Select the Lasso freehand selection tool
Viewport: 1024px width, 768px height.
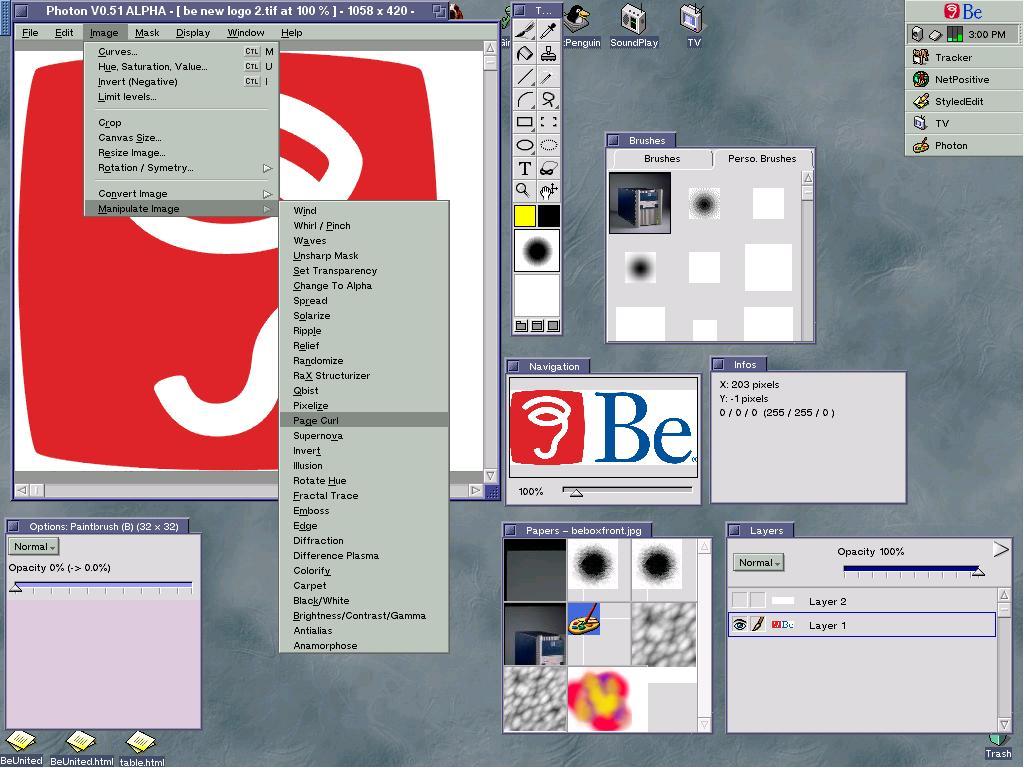(549, 99)
